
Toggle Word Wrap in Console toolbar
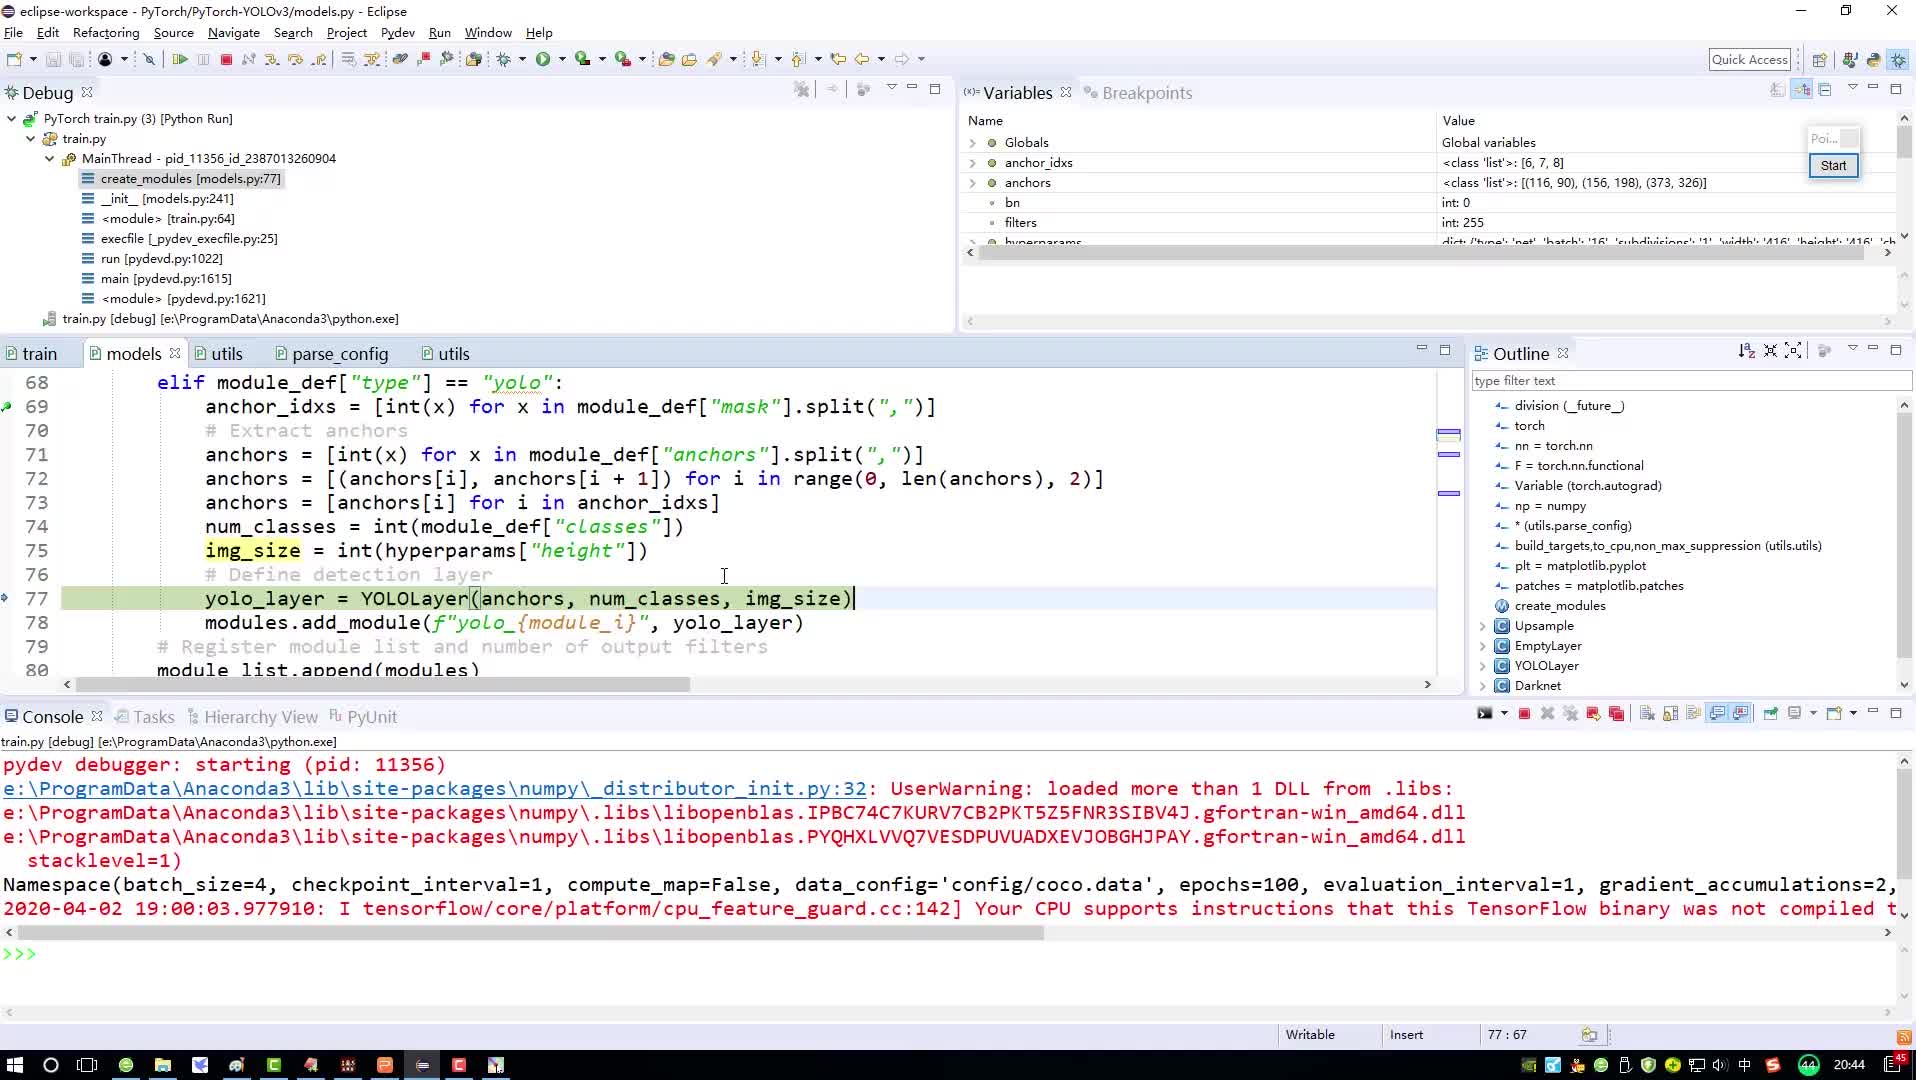(1693, 714)
